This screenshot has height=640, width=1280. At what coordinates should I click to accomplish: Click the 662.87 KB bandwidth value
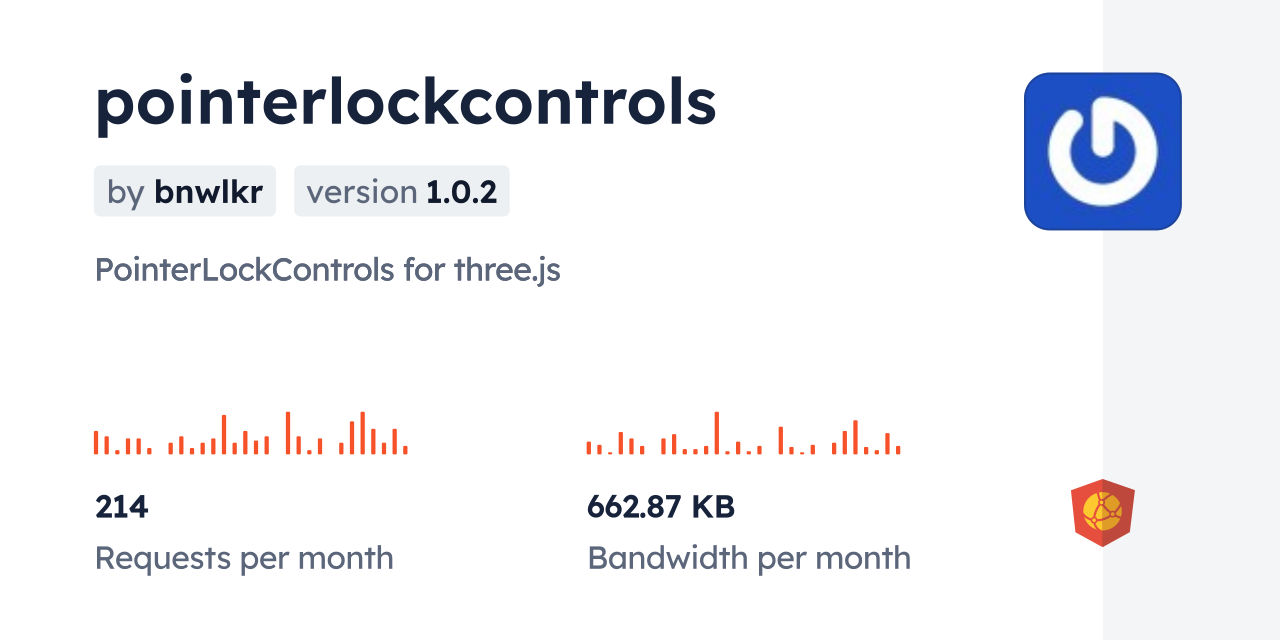tap(660, 507)
